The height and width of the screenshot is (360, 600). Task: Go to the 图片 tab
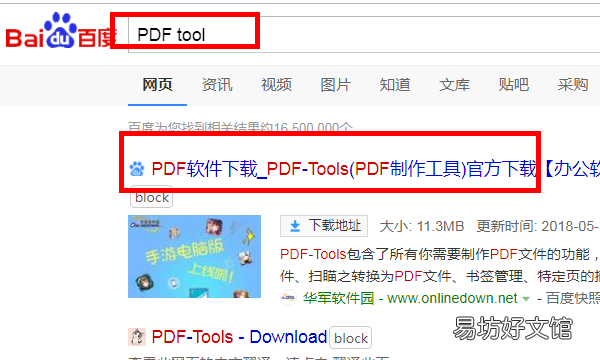coord(336,85)
